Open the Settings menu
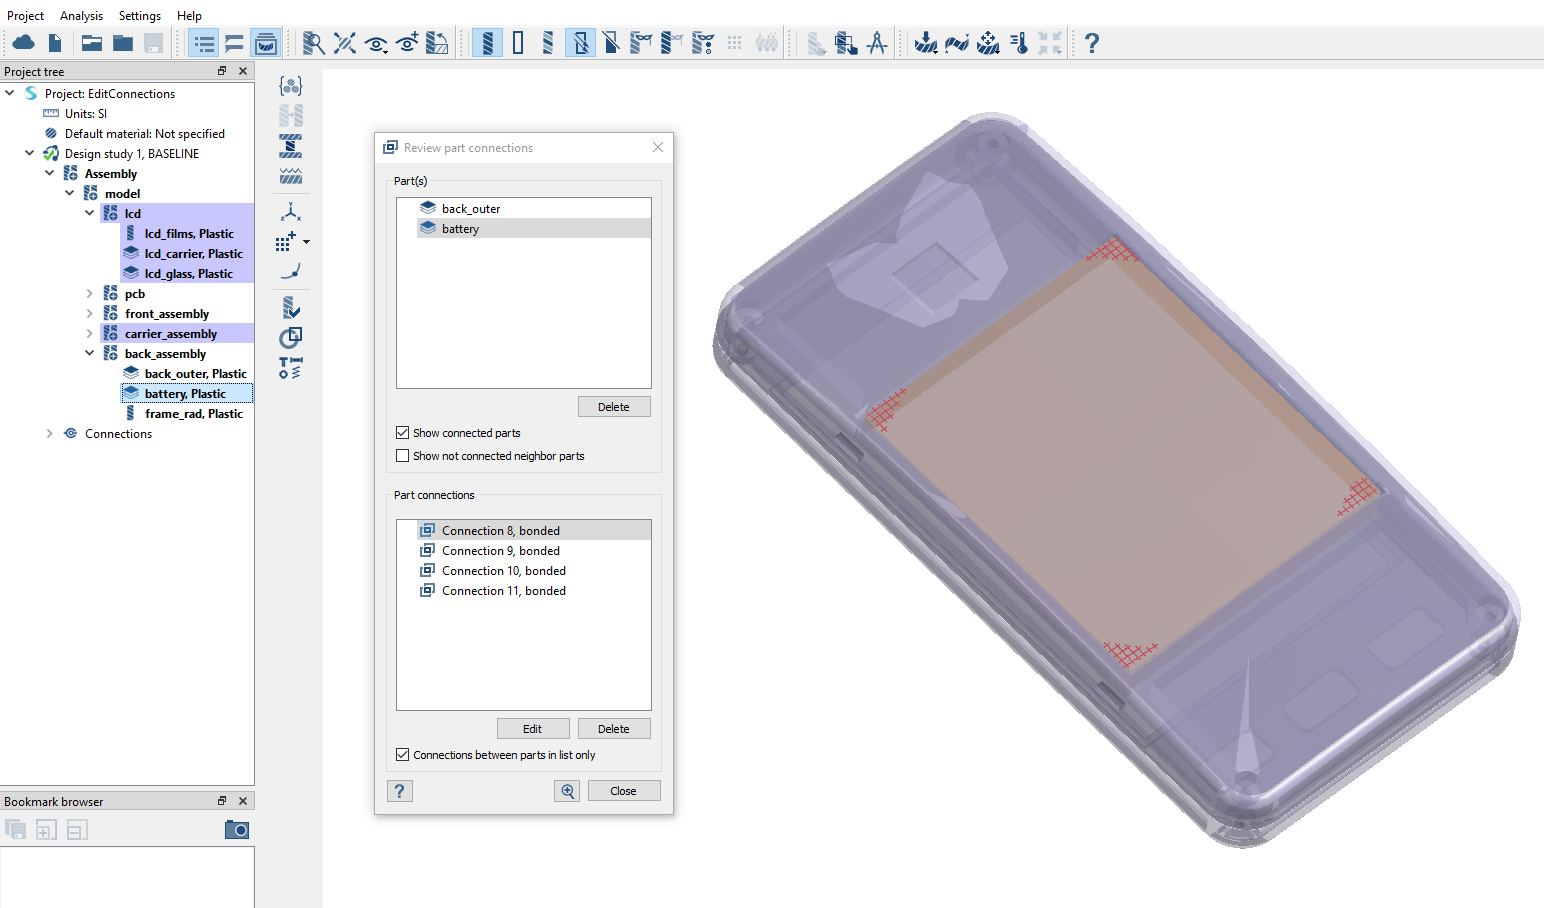 point(139,16)
